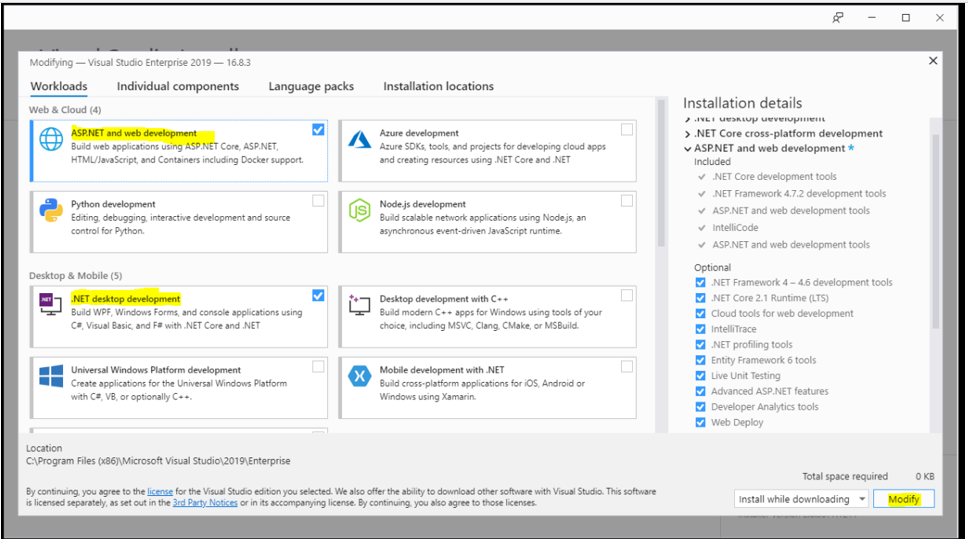Image resolution: width=968 pixels, height=541 pixels.
Task: Tick the Node.js development checkbox
Action: 627,201
